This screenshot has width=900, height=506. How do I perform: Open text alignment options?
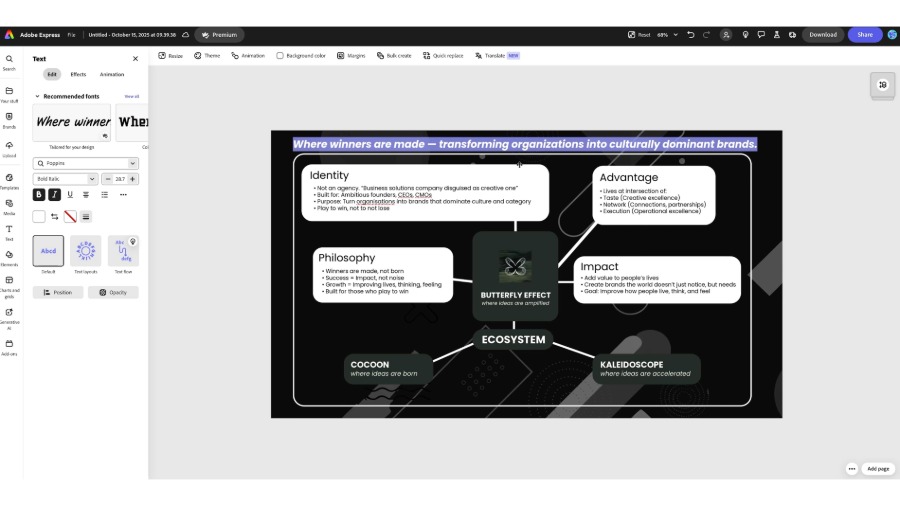click(x=86, y=194)
